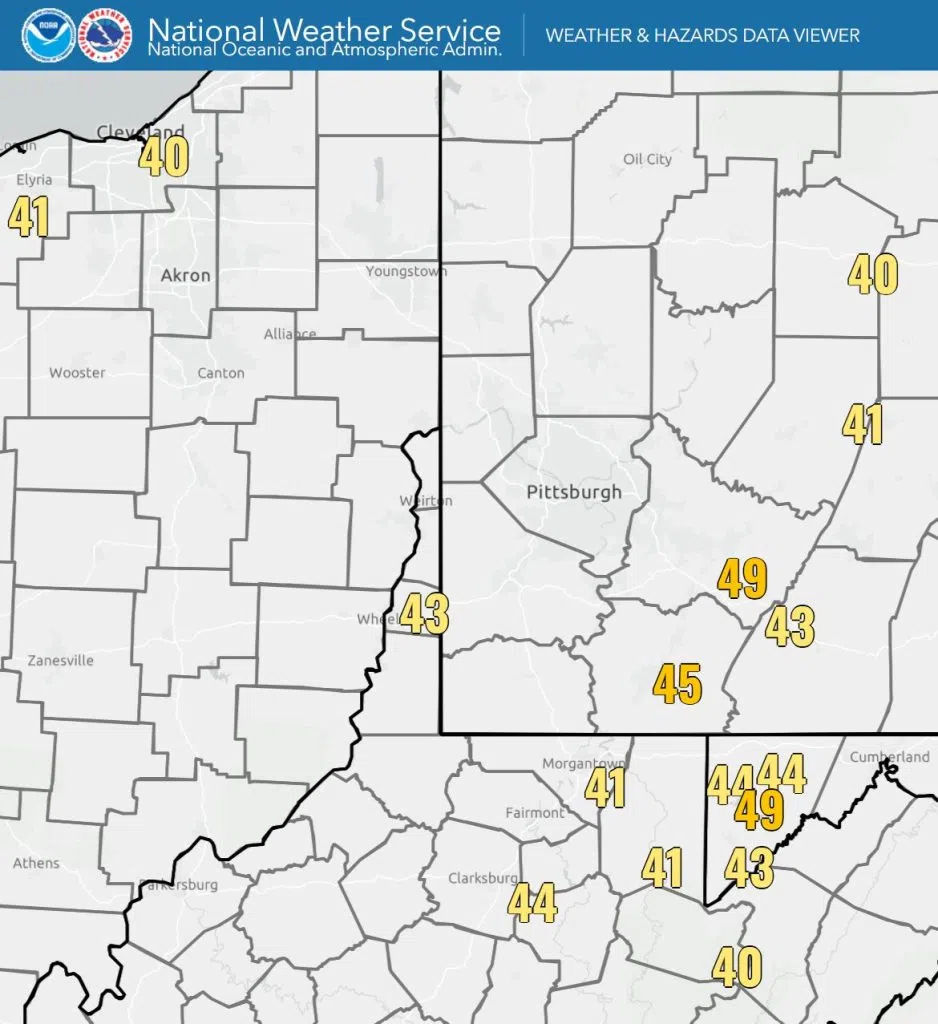The image size is (938, 1024).
Task: Click the Weather & Hazards Data Viewer heading
Action: click(x=702, y=35)
